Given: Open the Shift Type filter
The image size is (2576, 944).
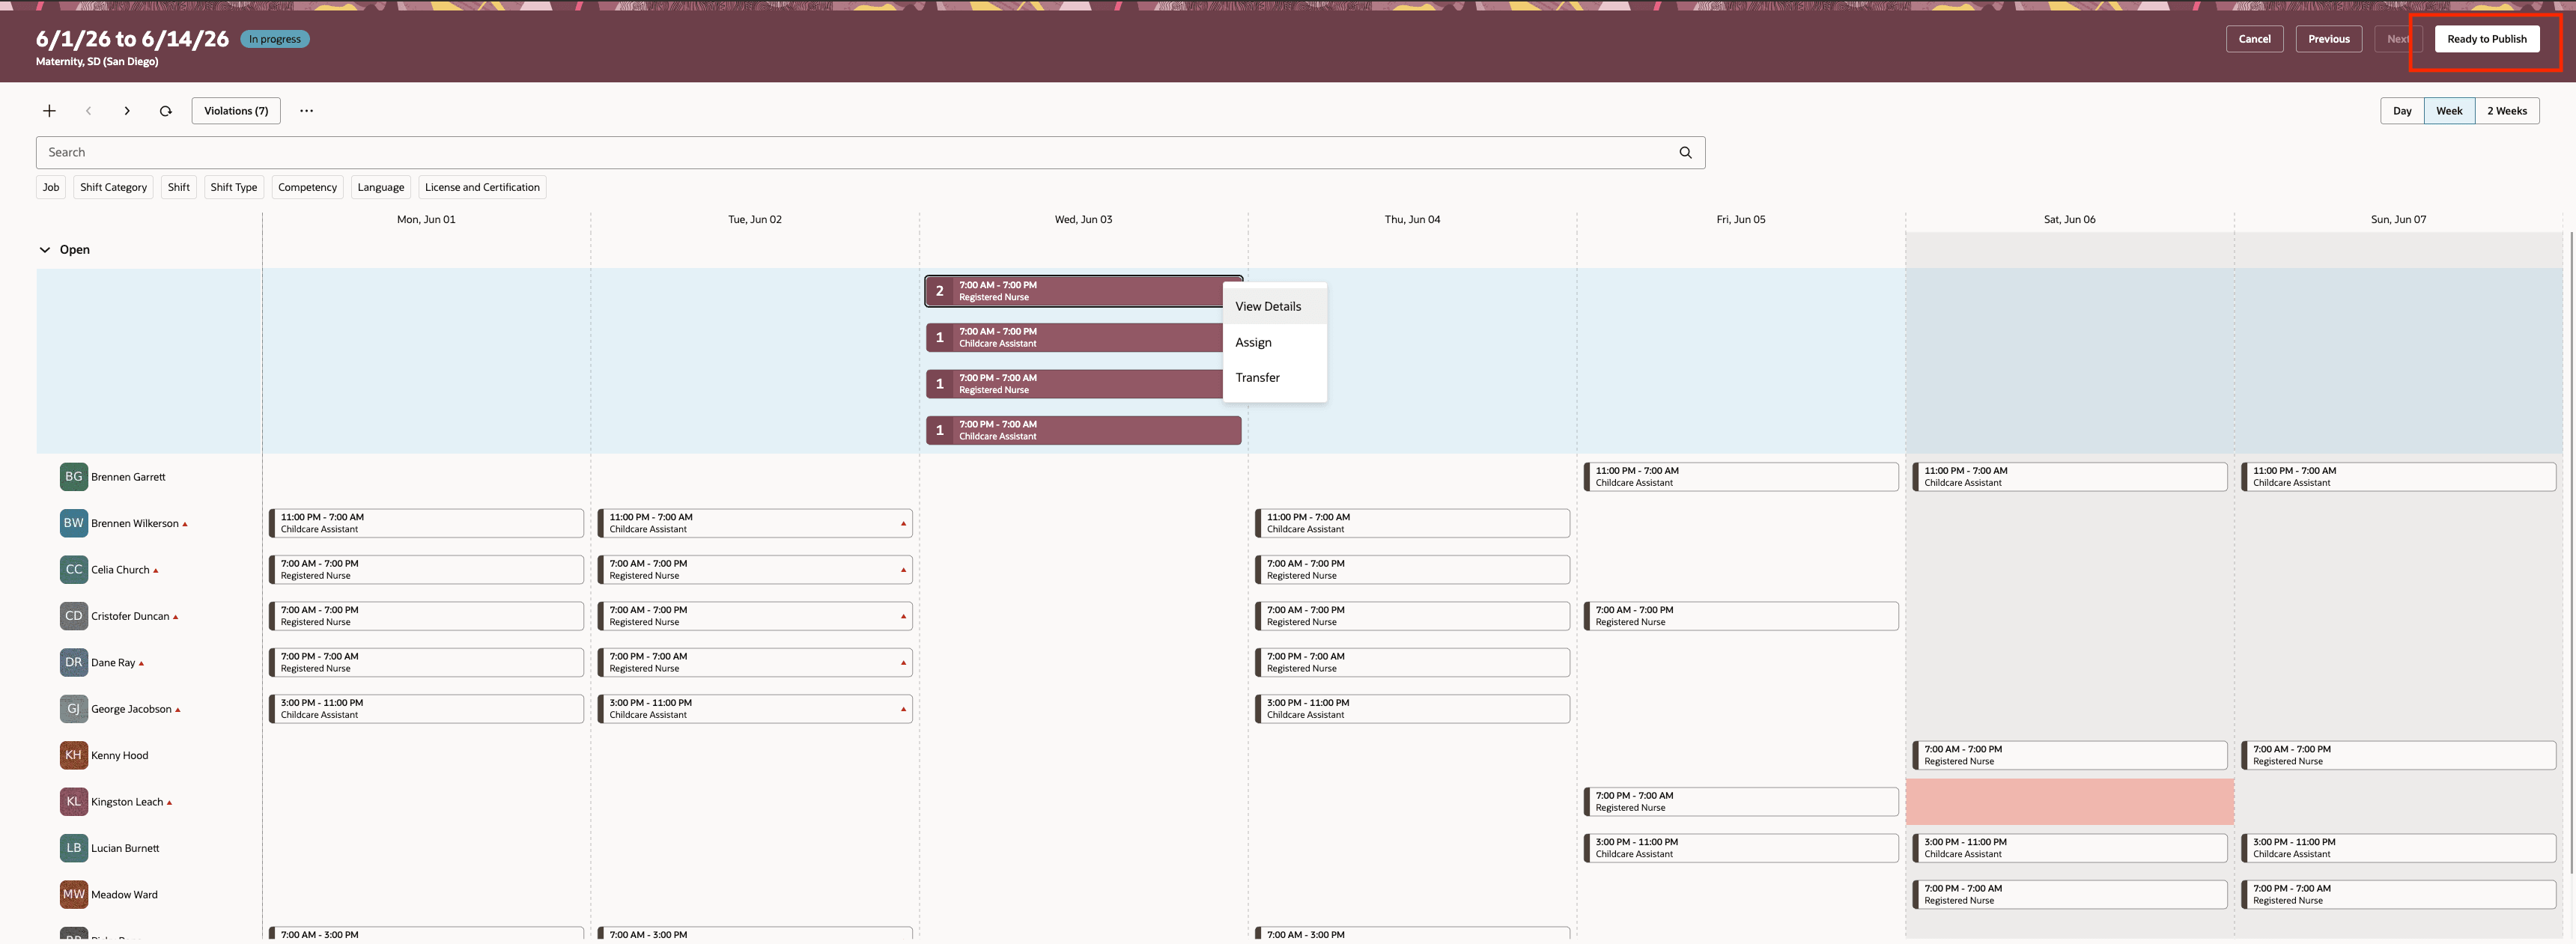Looking at the screenshot, I should pyautogui.click(x=234, y=187).
